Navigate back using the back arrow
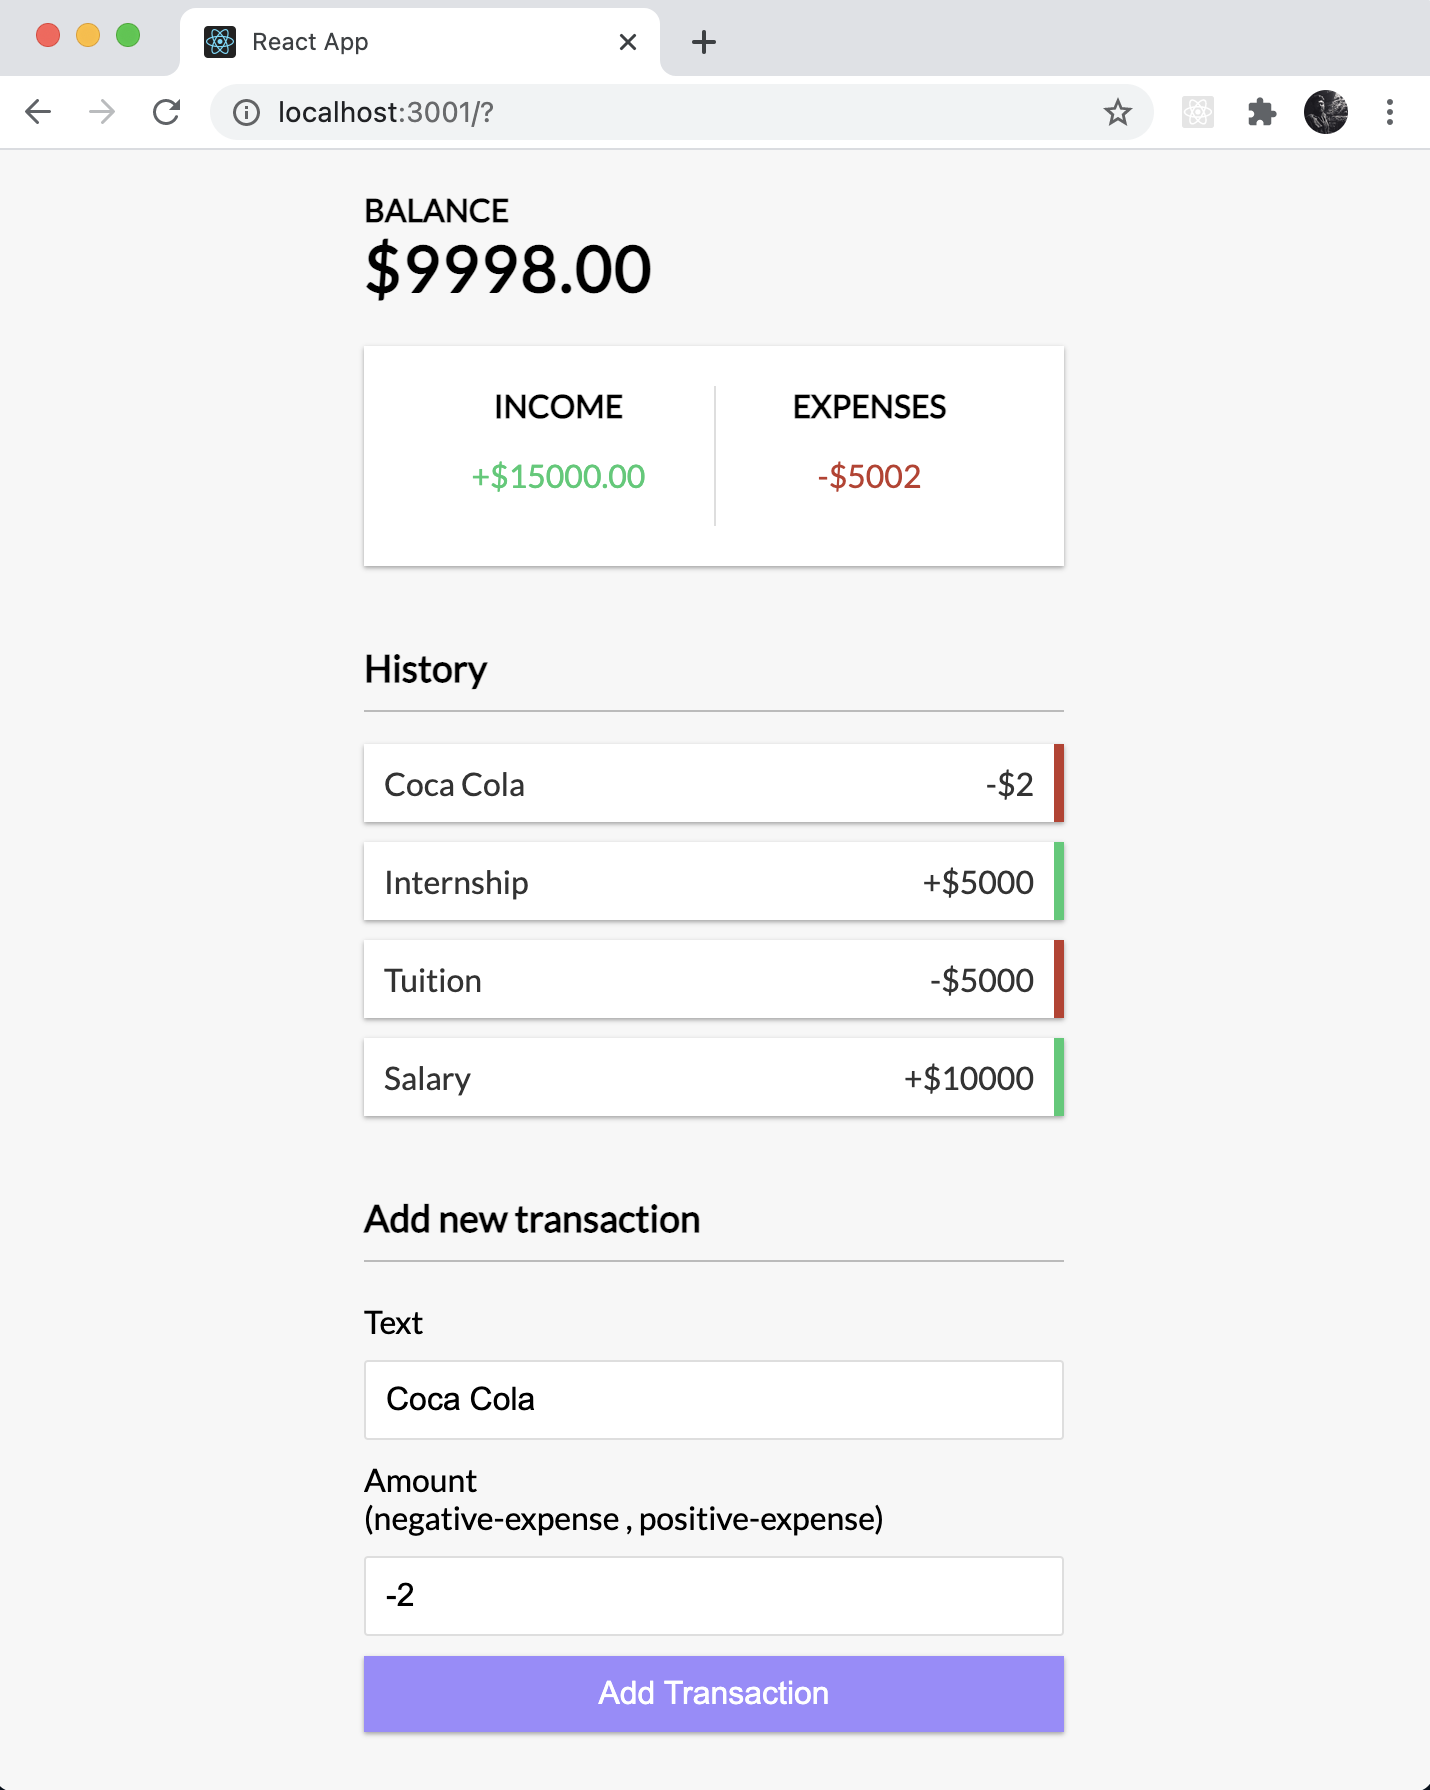 38,112
